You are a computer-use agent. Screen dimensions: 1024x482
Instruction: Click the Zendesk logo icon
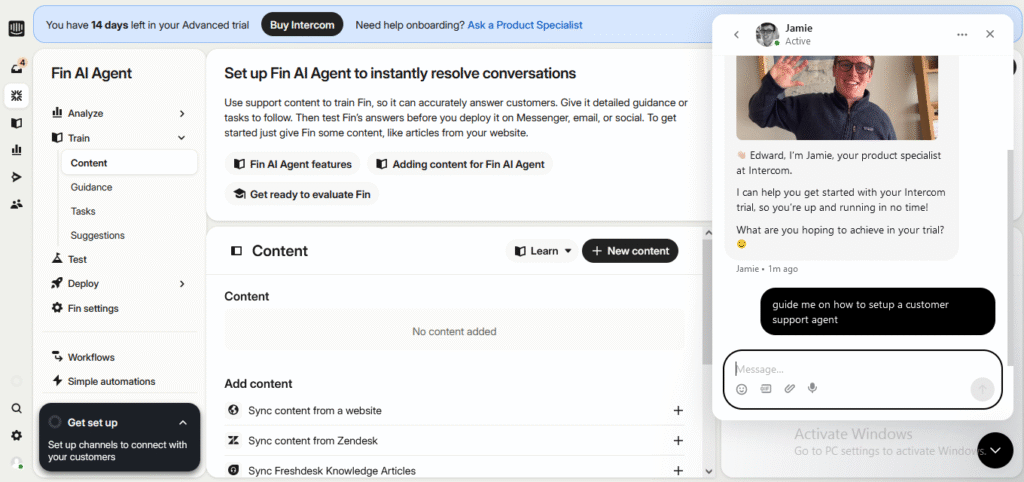pyautogui.click(x=232, y=440)
